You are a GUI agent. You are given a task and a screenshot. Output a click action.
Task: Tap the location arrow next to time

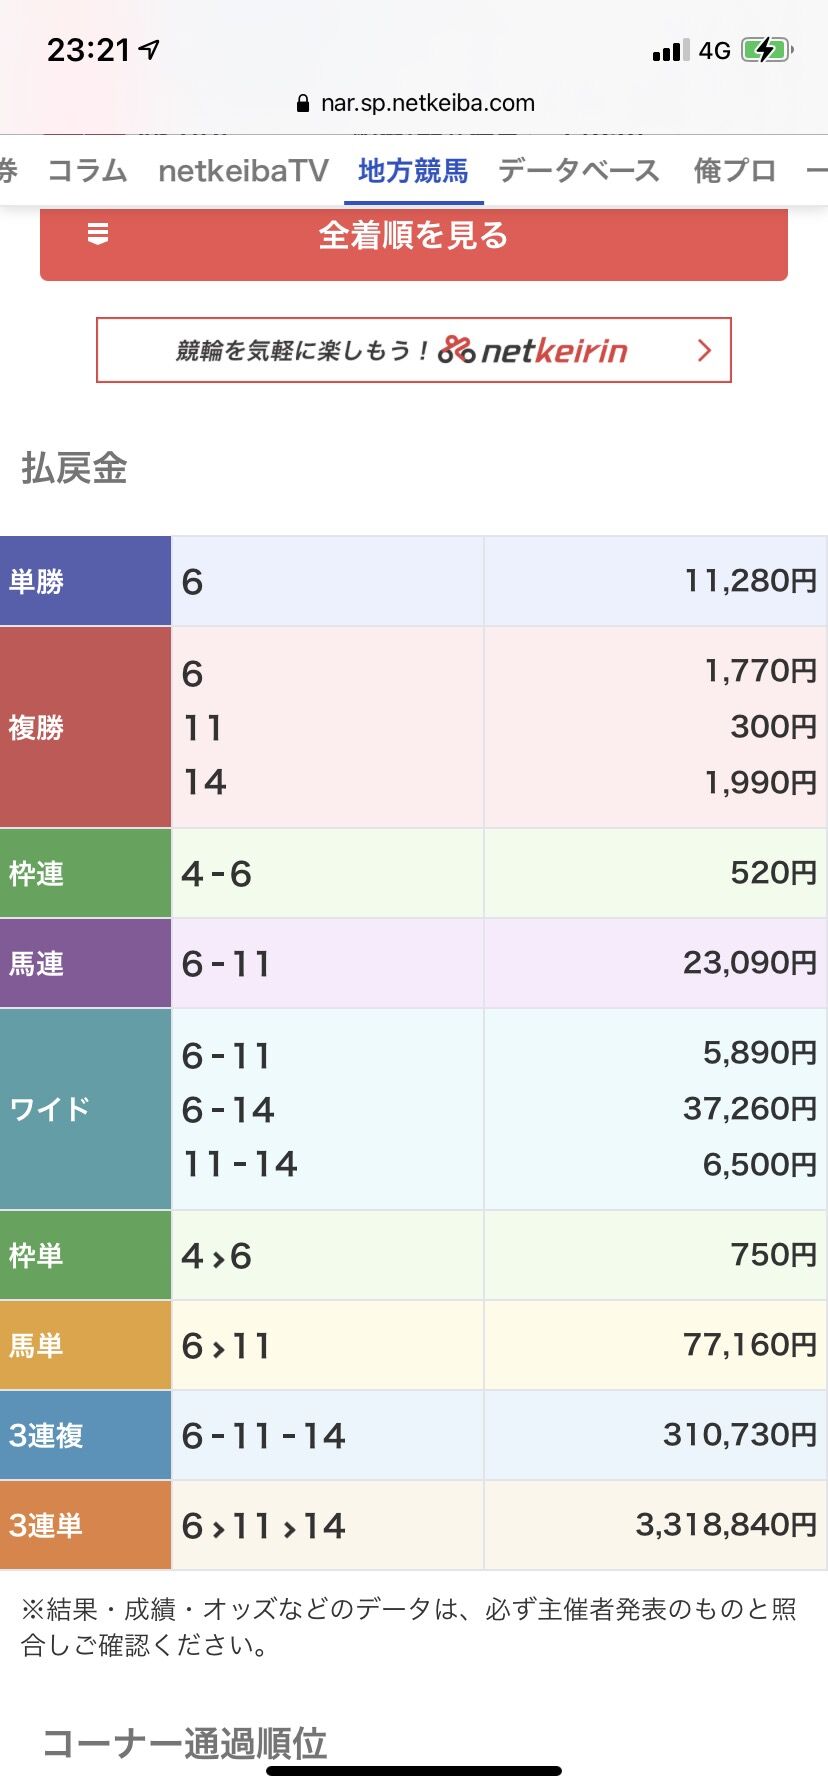(150, 49)
